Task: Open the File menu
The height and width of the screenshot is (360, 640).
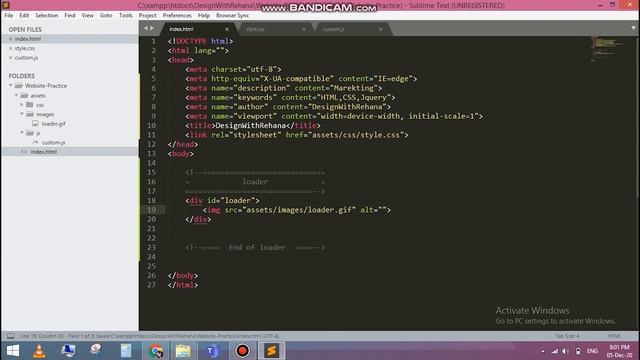Action: point(9,15)
